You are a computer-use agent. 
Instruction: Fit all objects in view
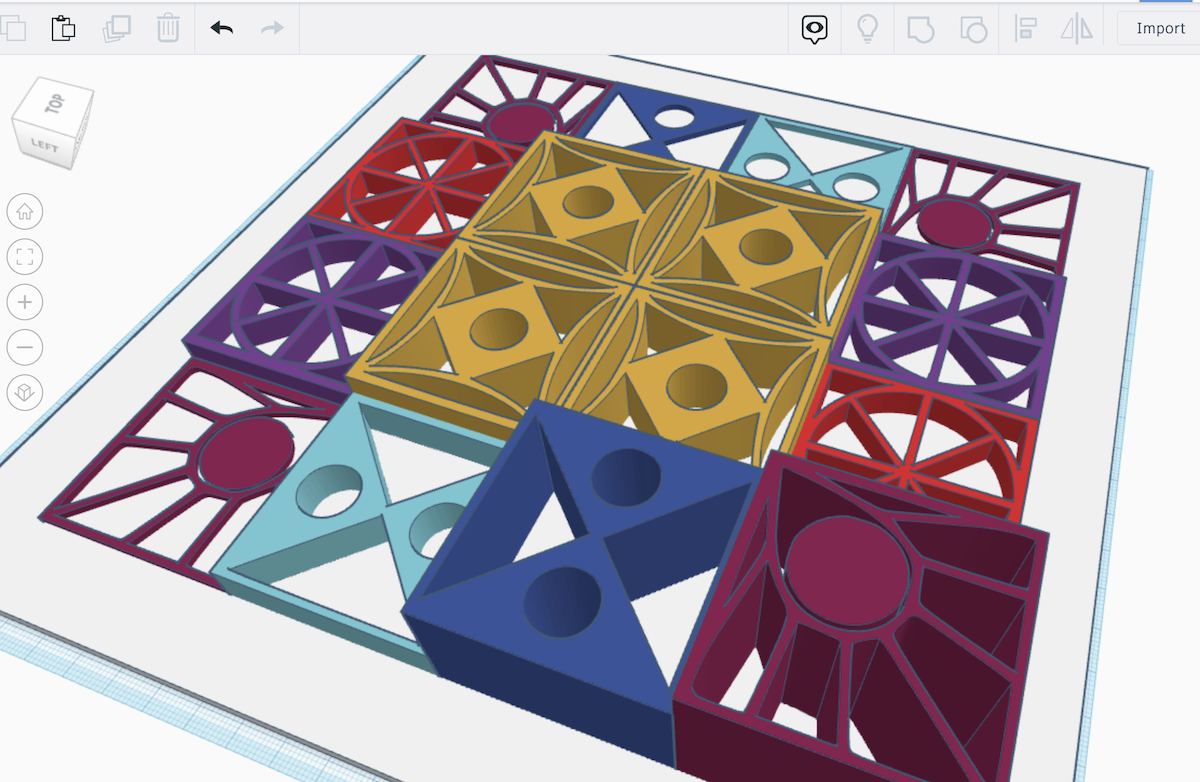point(25,256)
